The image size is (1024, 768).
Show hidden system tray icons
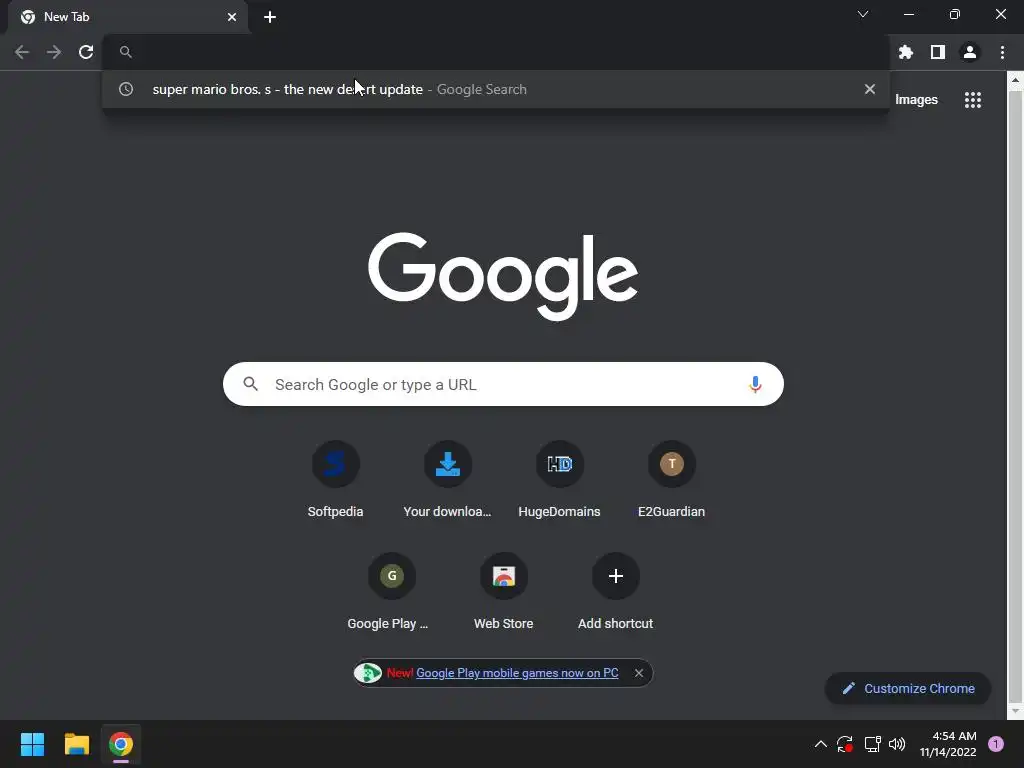tap(821, 744)
